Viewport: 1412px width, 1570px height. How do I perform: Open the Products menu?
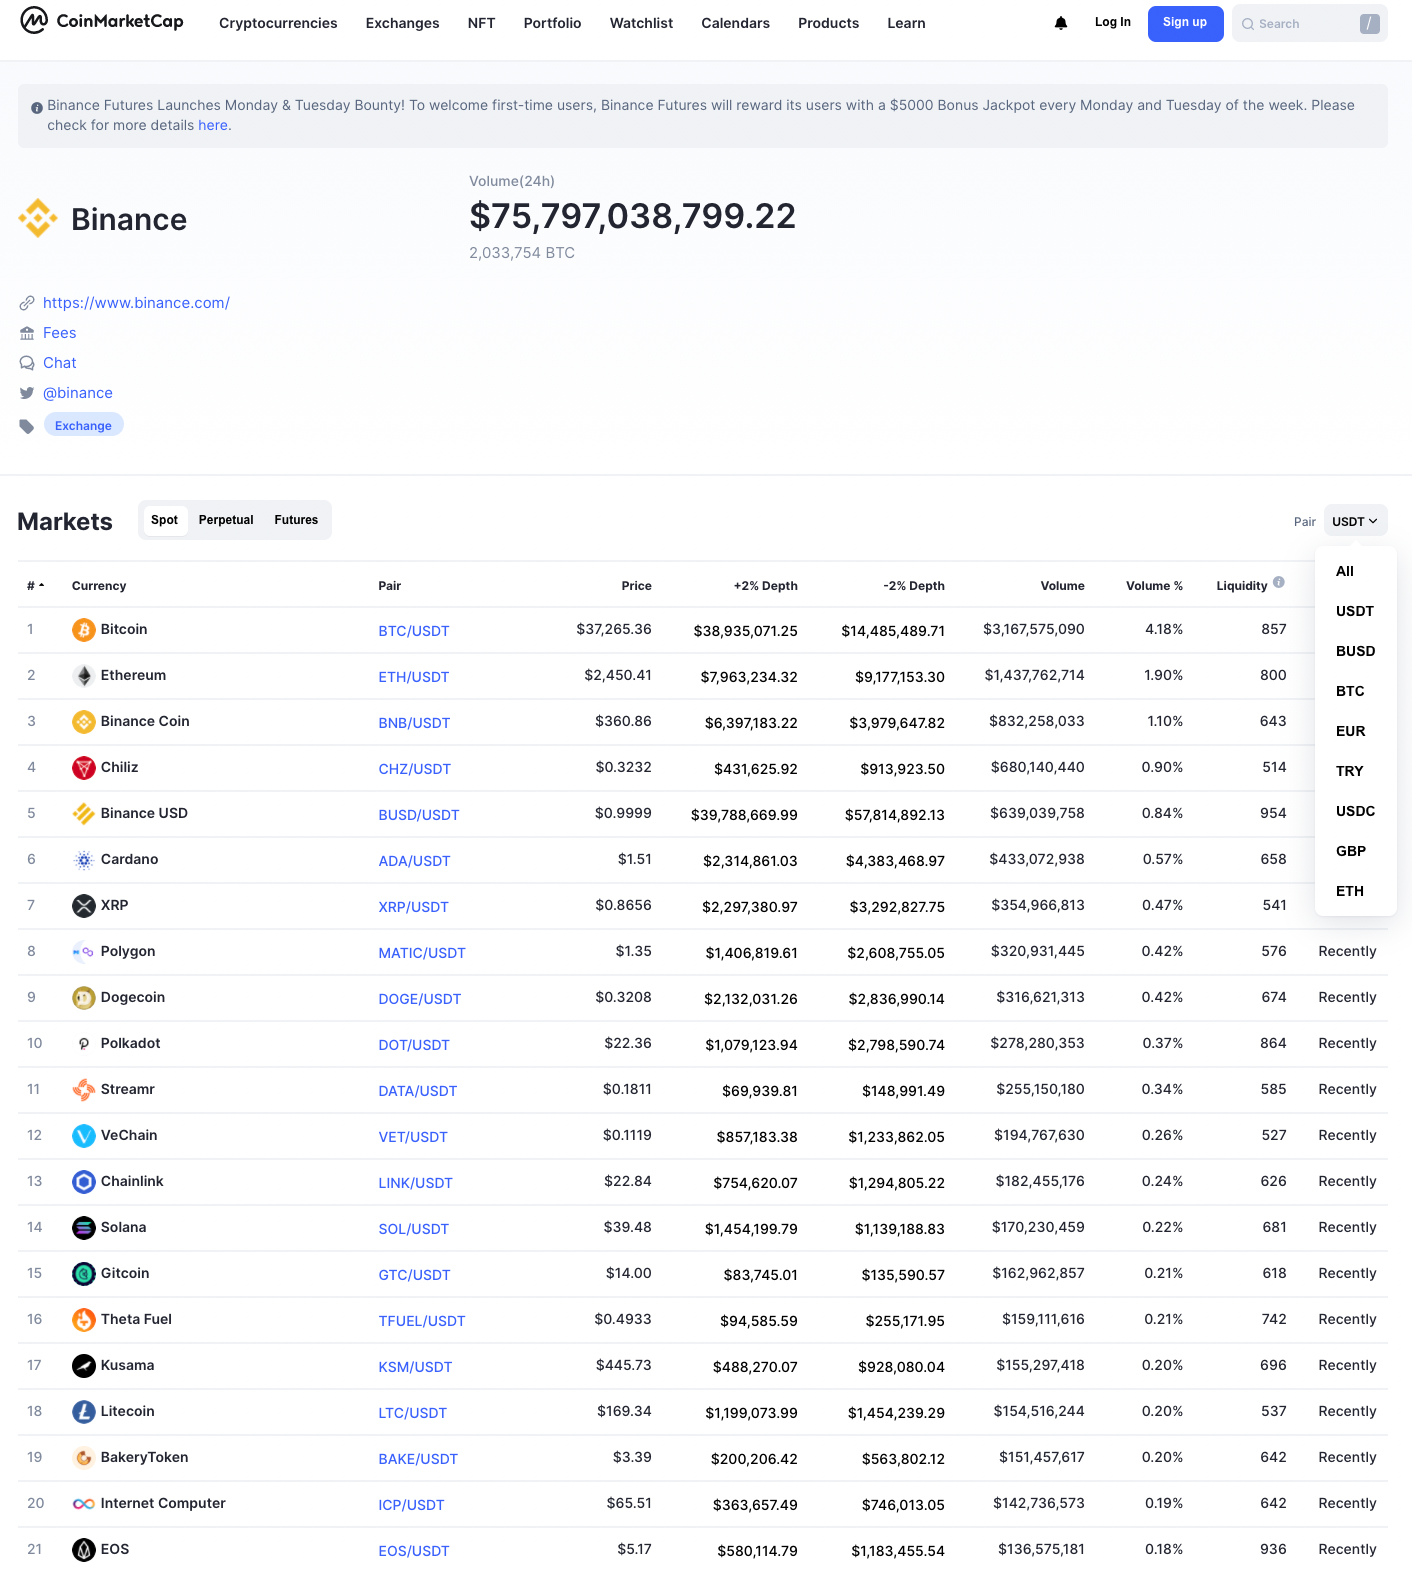point(828,23)
